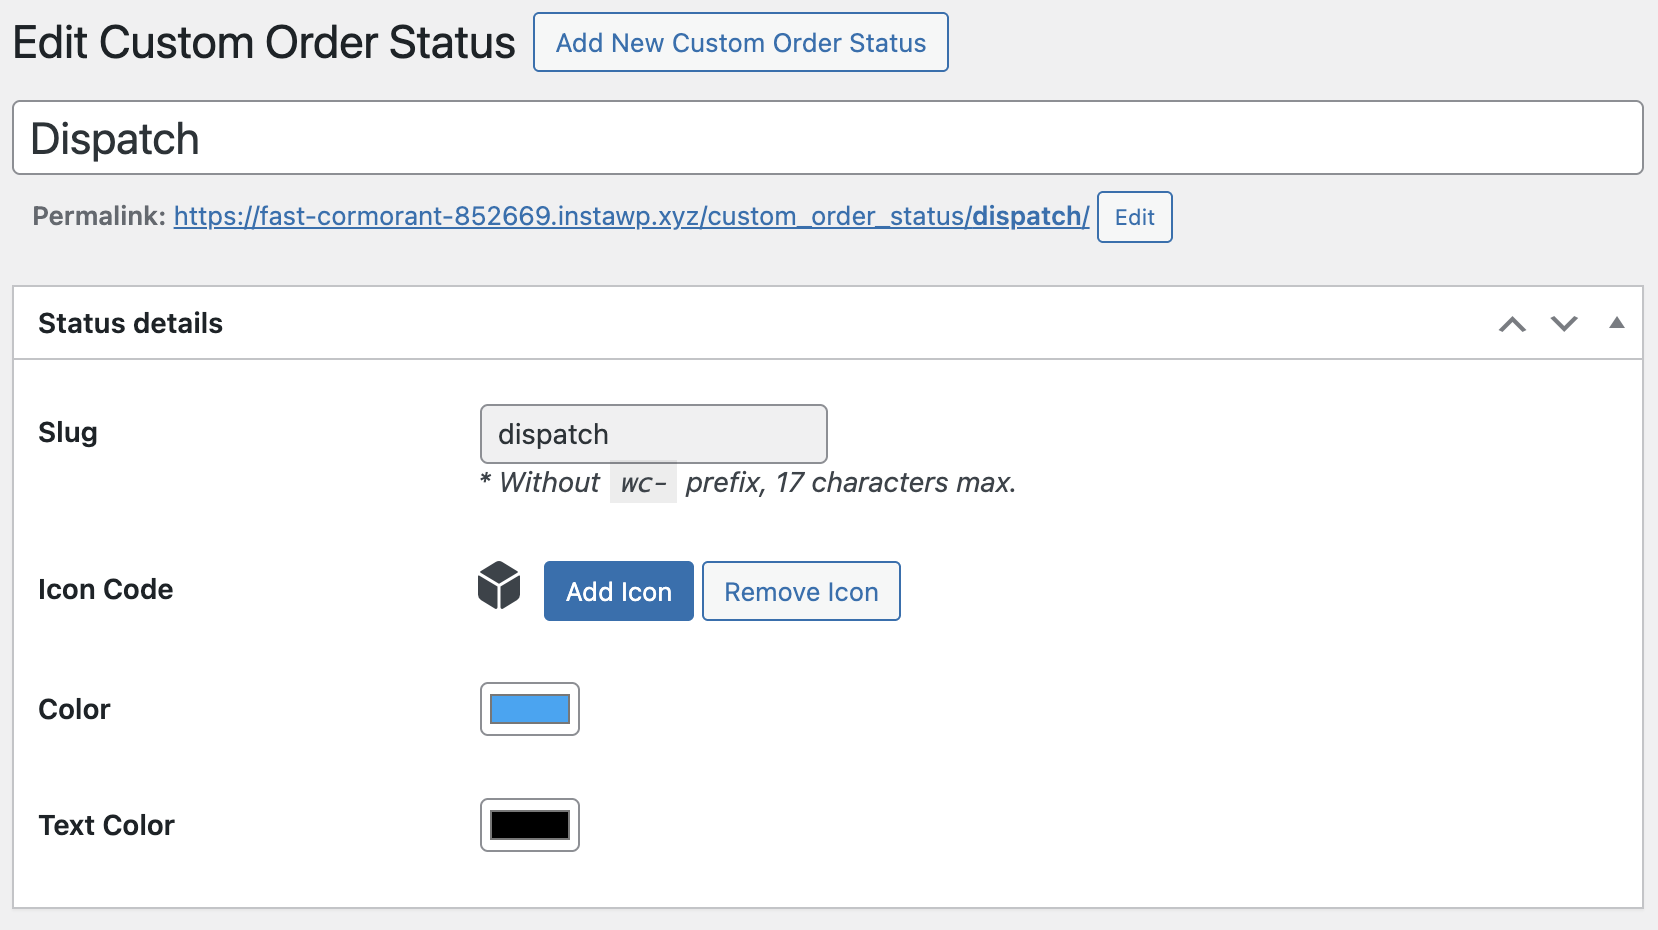Click the wc- prefix code text
Screen dimensions: 1658x930
[643, 482]
